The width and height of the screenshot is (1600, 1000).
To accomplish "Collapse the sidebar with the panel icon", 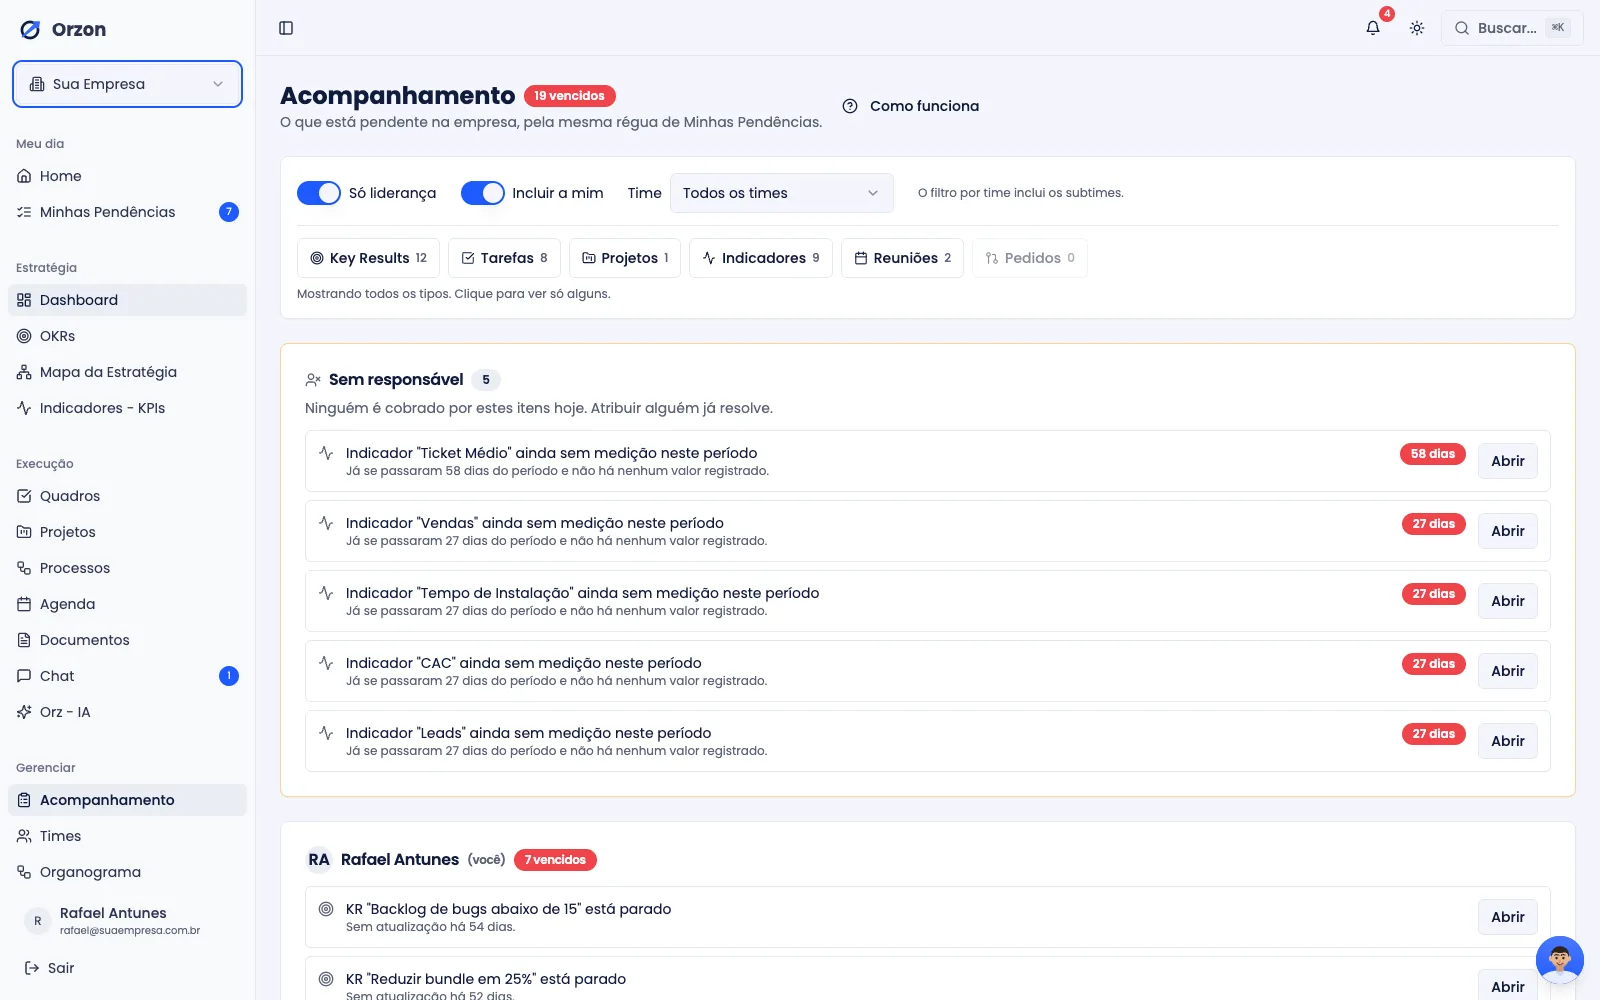I will point(286,28).
